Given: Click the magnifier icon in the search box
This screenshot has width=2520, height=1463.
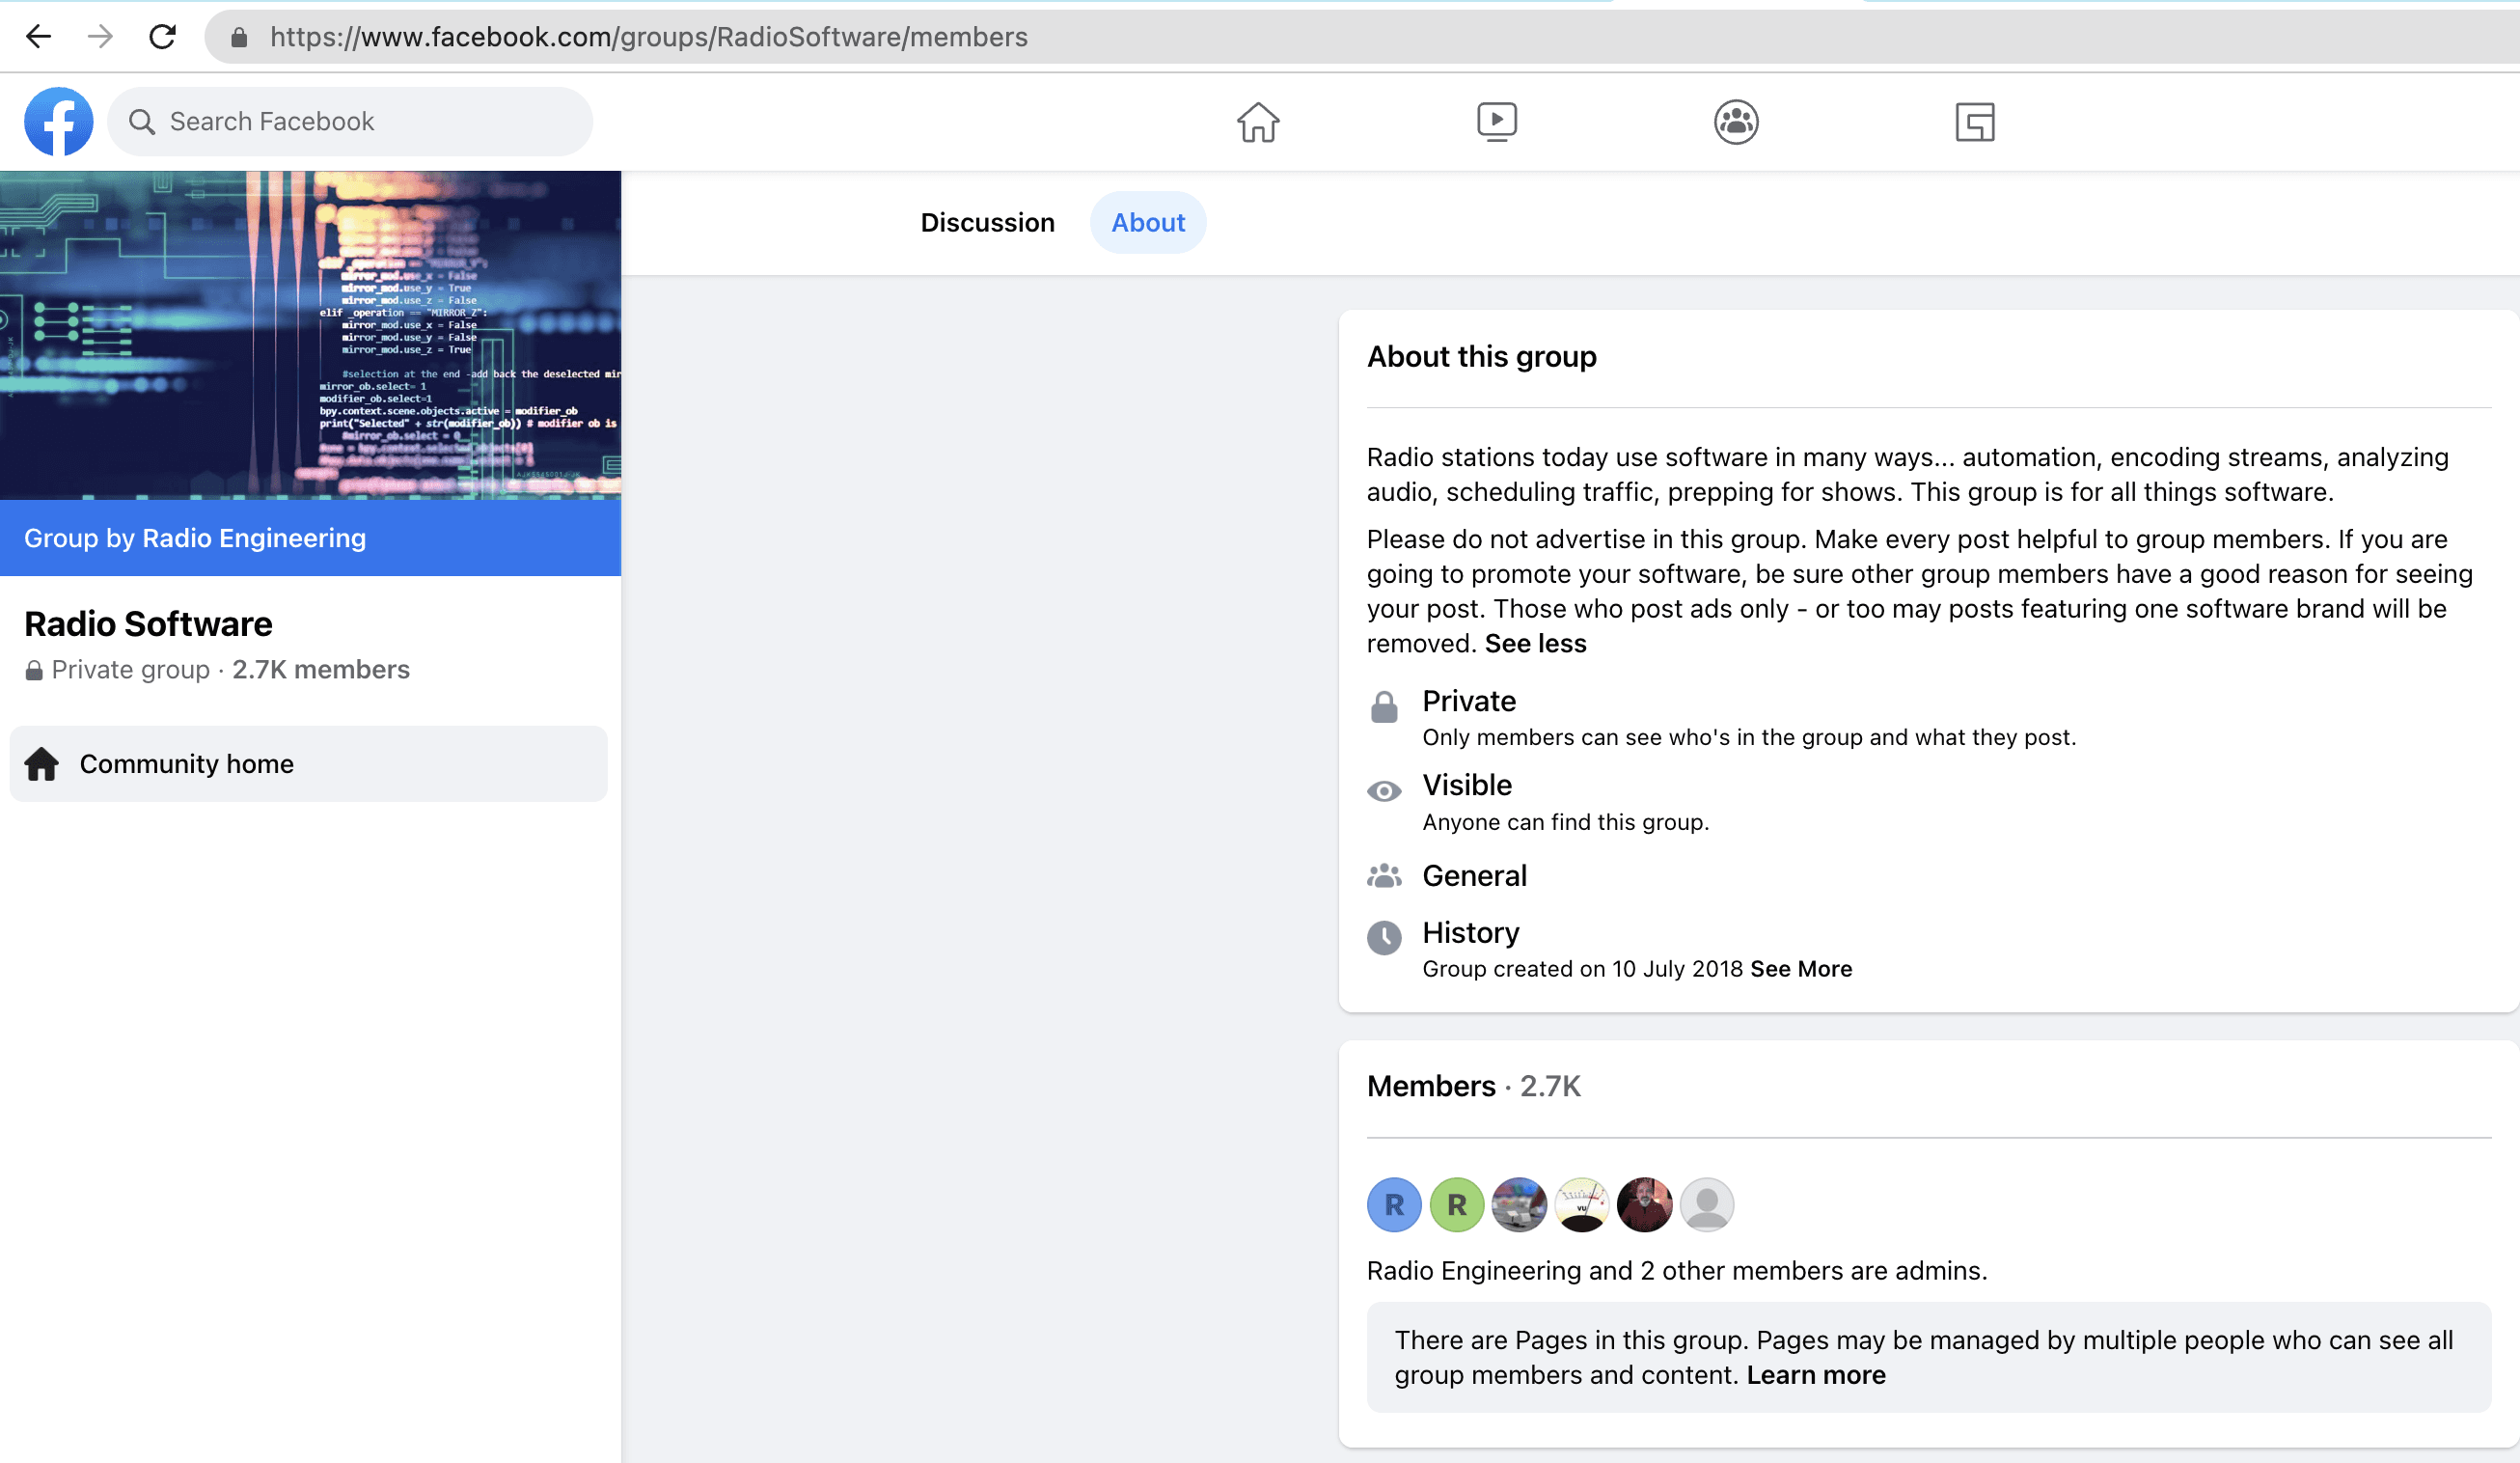Looking at the screenshot, I should click(x=142, y=122).
